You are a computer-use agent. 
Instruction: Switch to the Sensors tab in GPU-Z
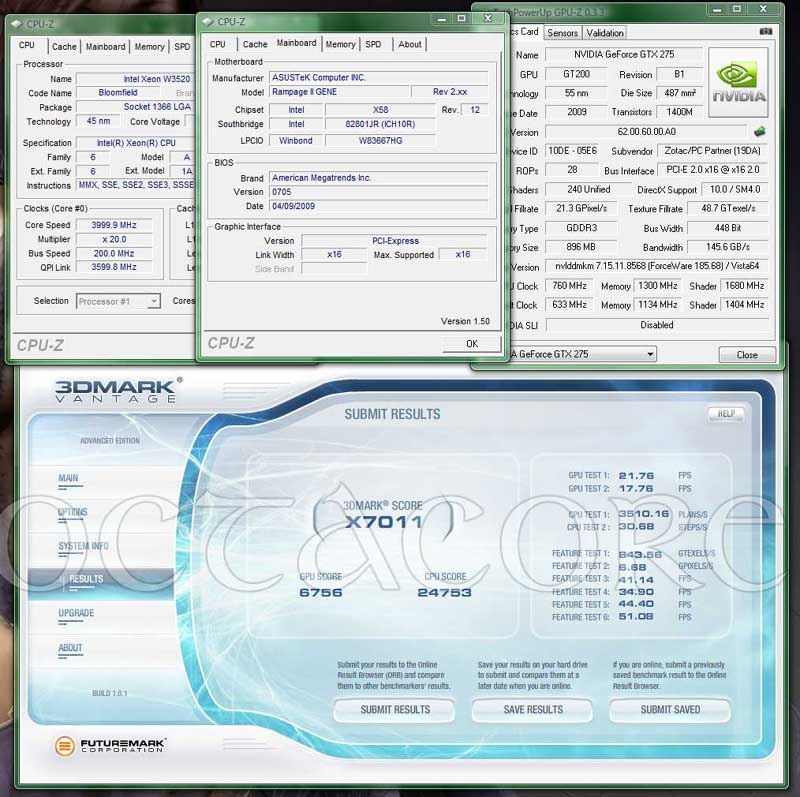pos(562,33)
